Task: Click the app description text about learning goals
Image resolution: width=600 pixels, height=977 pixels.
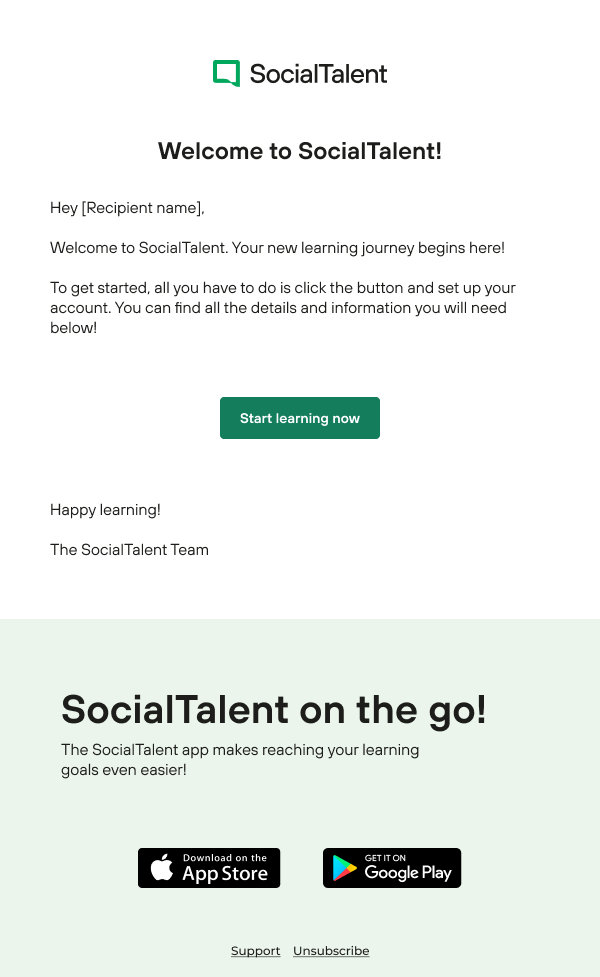Action: tap(240, 760)
